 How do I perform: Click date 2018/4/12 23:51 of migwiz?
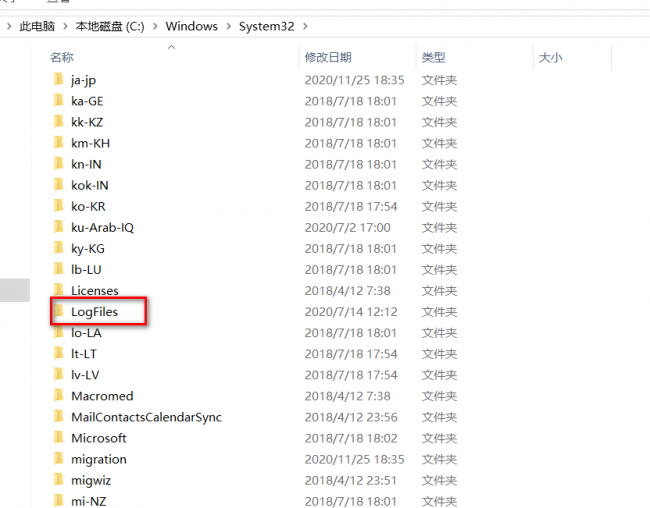pyautogui.click(x=351, y=481)
